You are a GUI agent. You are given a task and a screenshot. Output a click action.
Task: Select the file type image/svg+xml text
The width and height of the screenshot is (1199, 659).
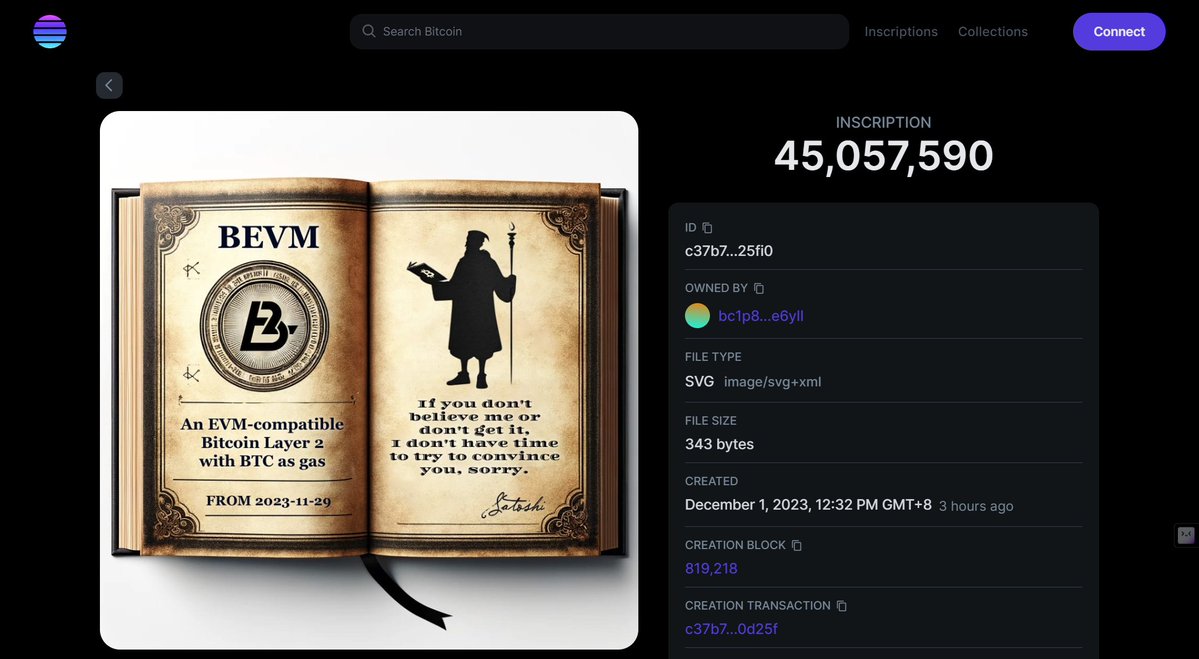[772, 381]
